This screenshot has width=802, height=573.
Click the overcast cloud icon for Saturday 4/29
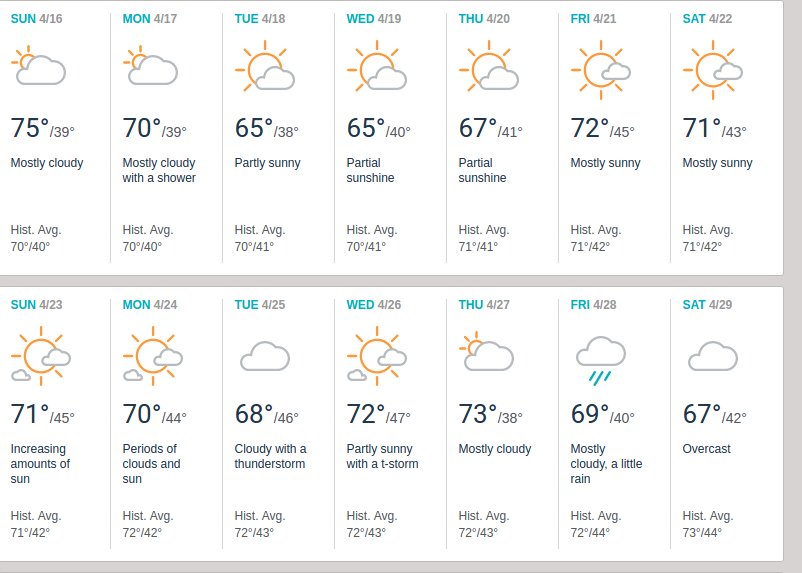[713, 355]
